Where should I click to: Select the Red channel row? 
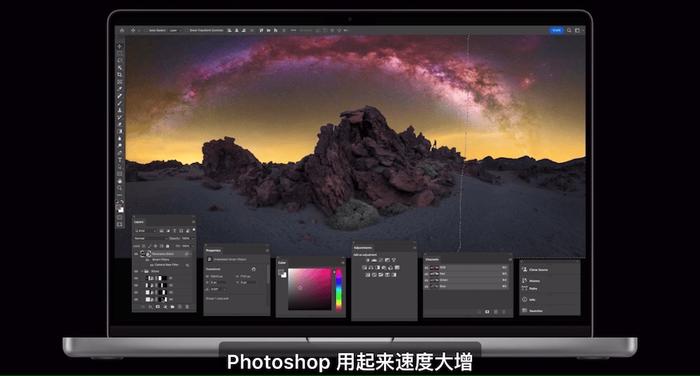466,274
